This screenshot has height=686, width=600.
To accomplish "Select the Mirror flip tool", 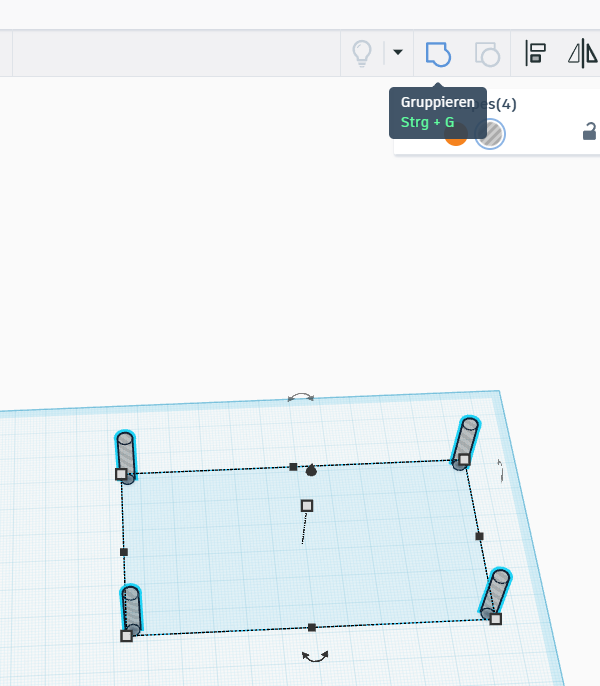I will pos(582,53).
